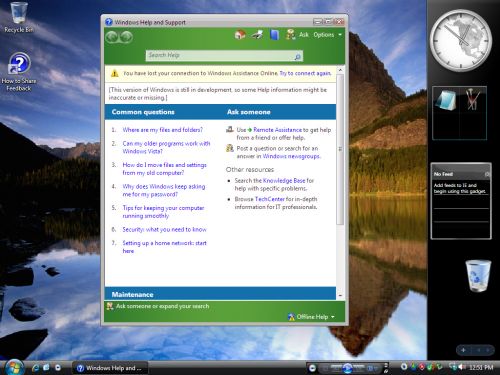Open Recycle Bin desktop icon
500x375 pixels.
click(x=19, y=17)
